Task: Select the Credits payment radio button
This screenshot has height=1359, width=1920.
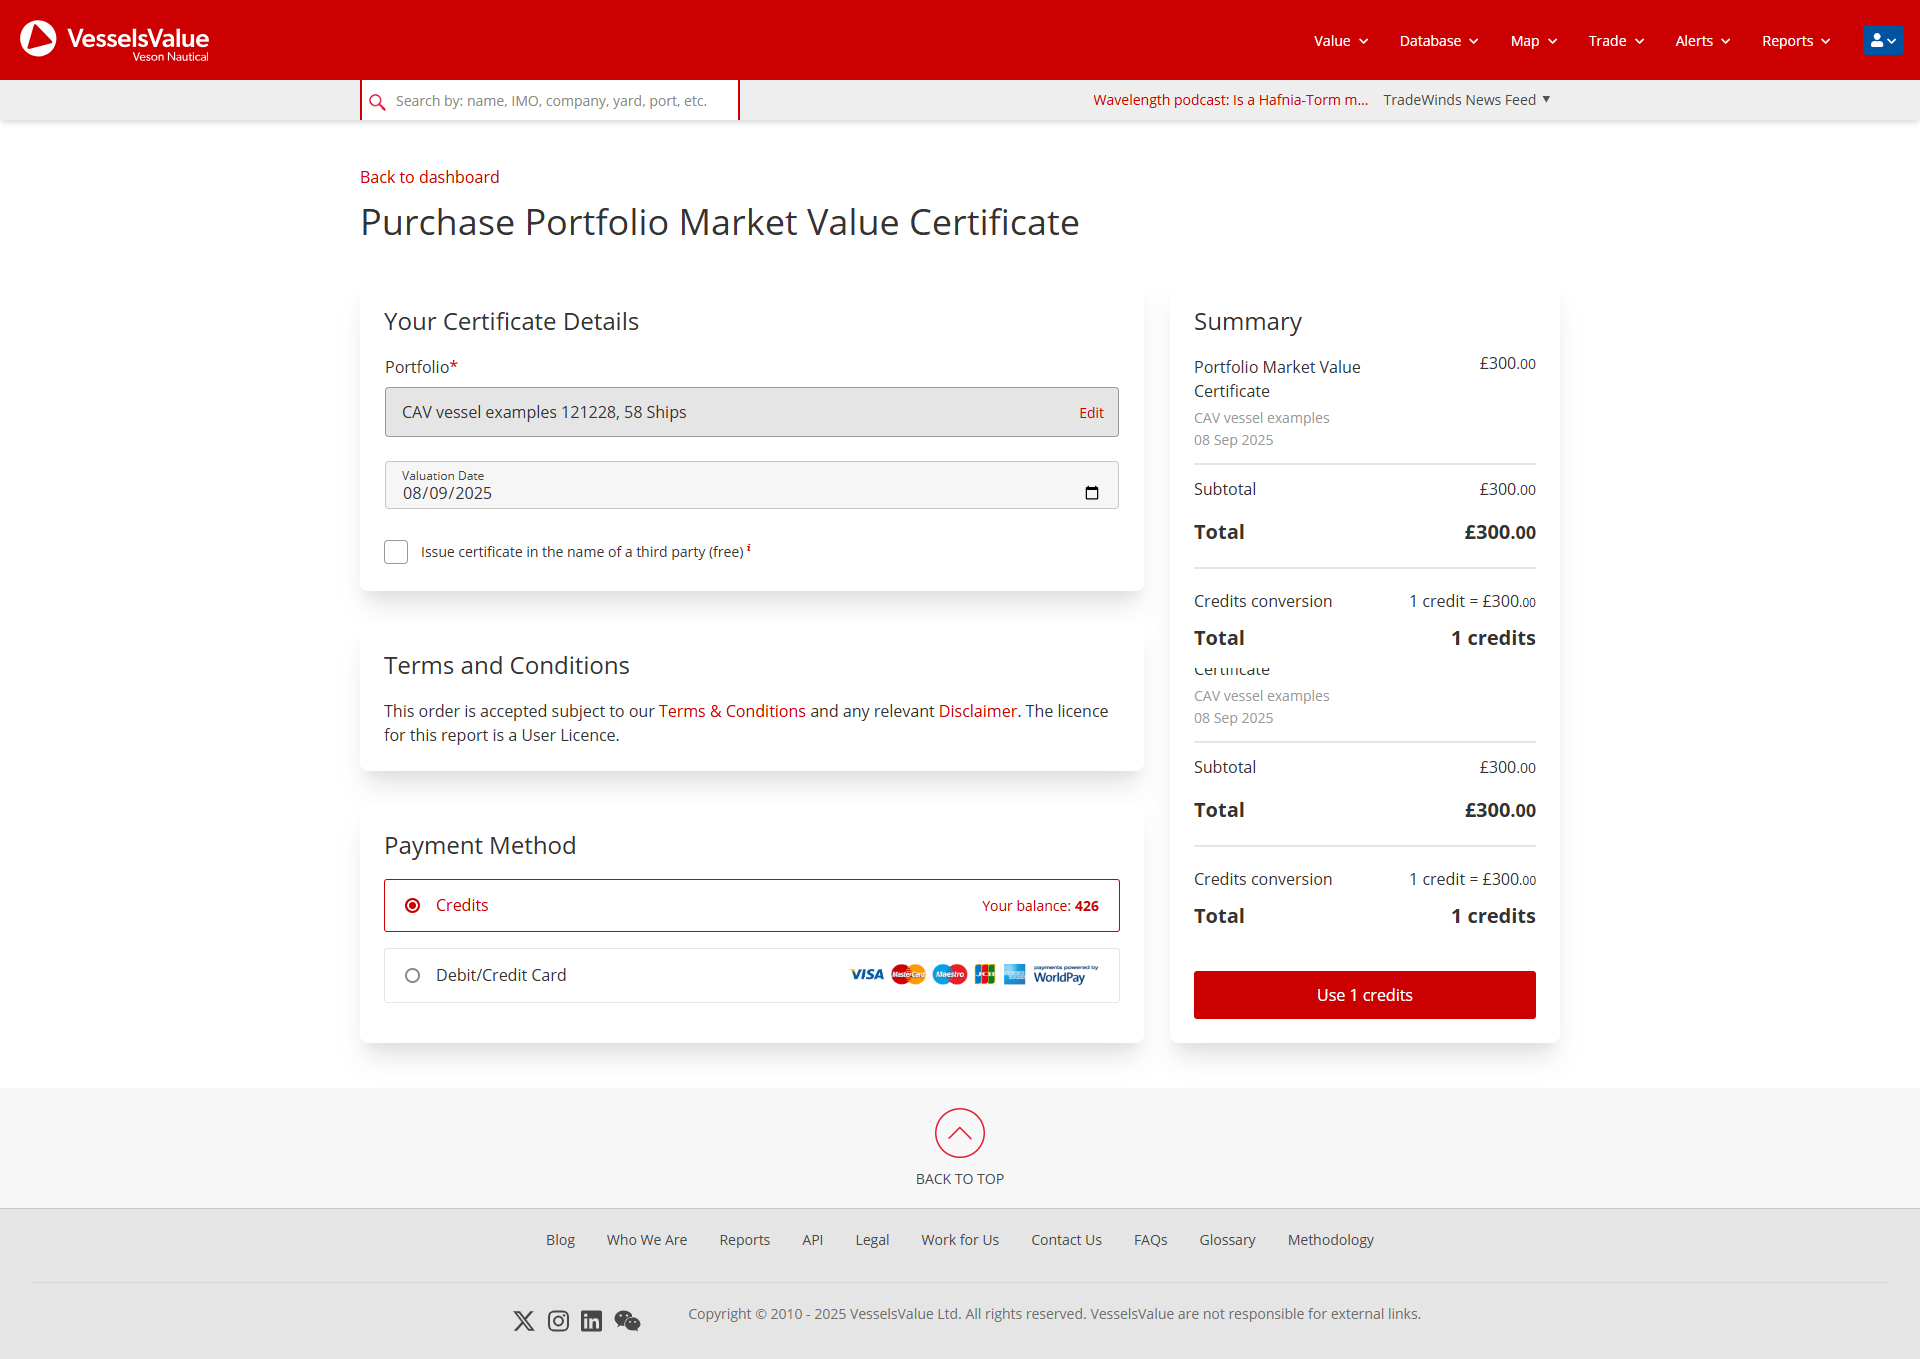Action: click(412, 905)
